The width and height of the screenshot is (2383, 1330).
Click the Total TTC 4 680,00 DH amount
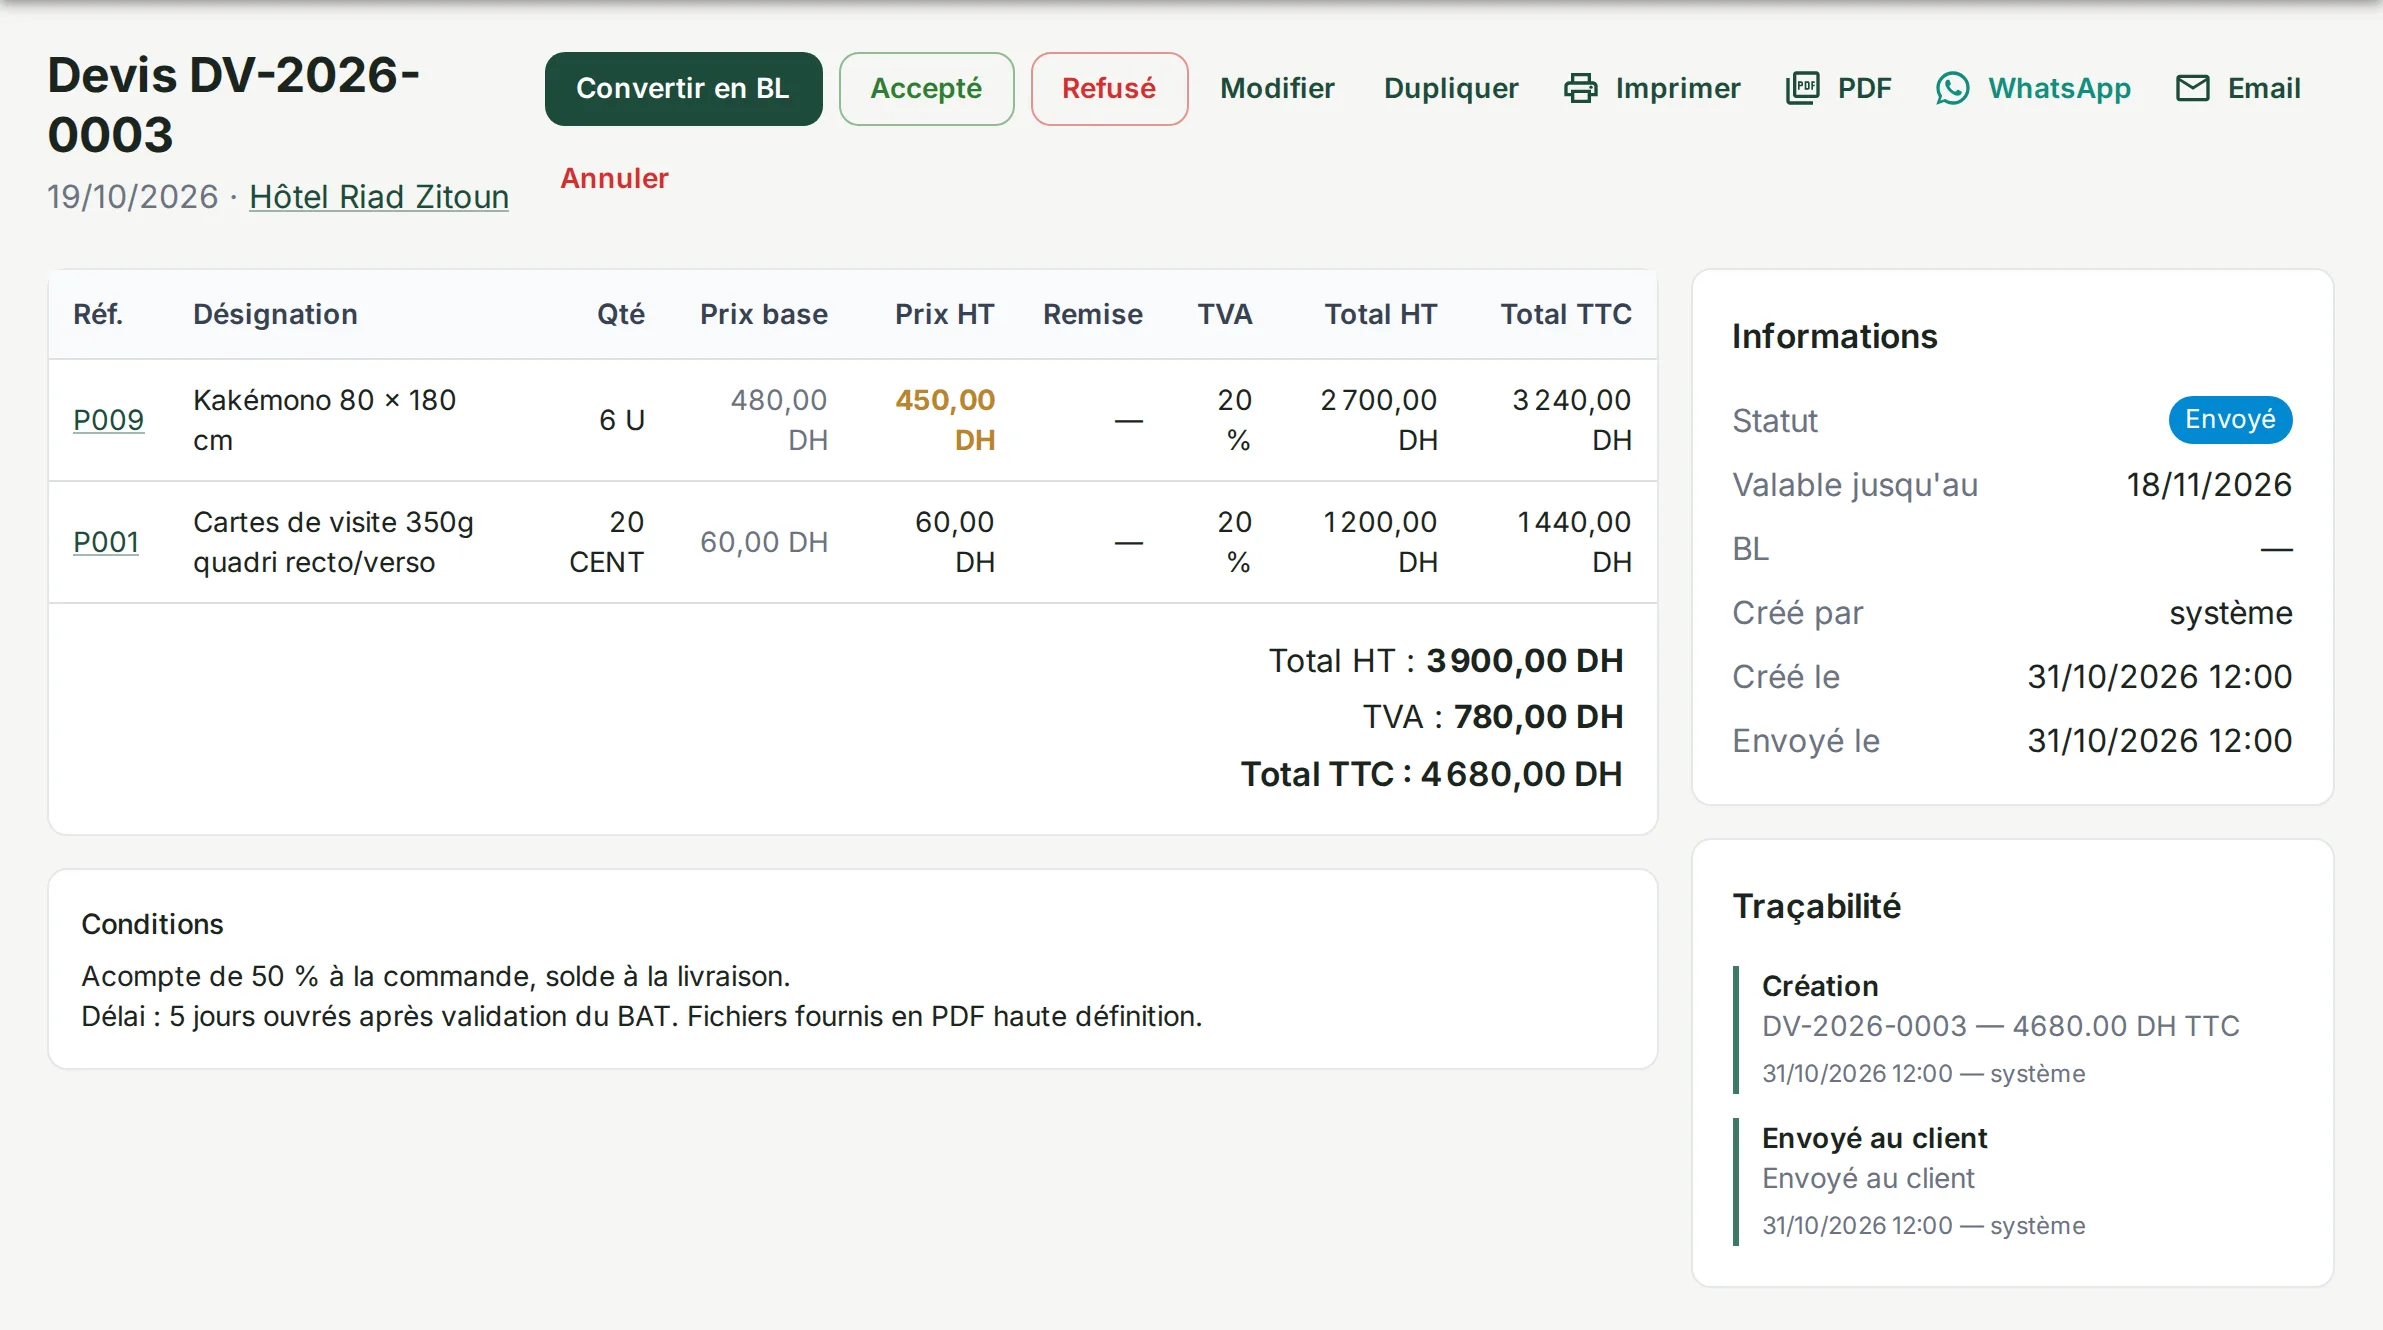1521,774
